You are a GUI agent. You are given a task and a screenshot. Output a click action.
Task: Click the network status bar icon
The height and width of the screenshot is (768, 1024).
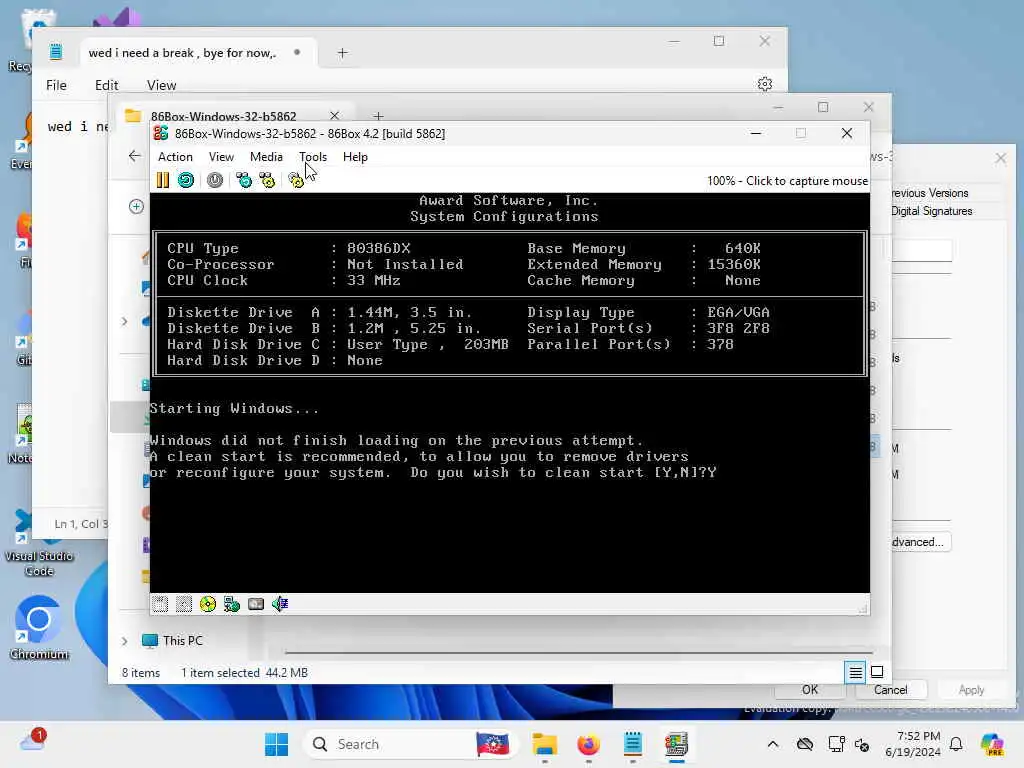coord(232,604)
